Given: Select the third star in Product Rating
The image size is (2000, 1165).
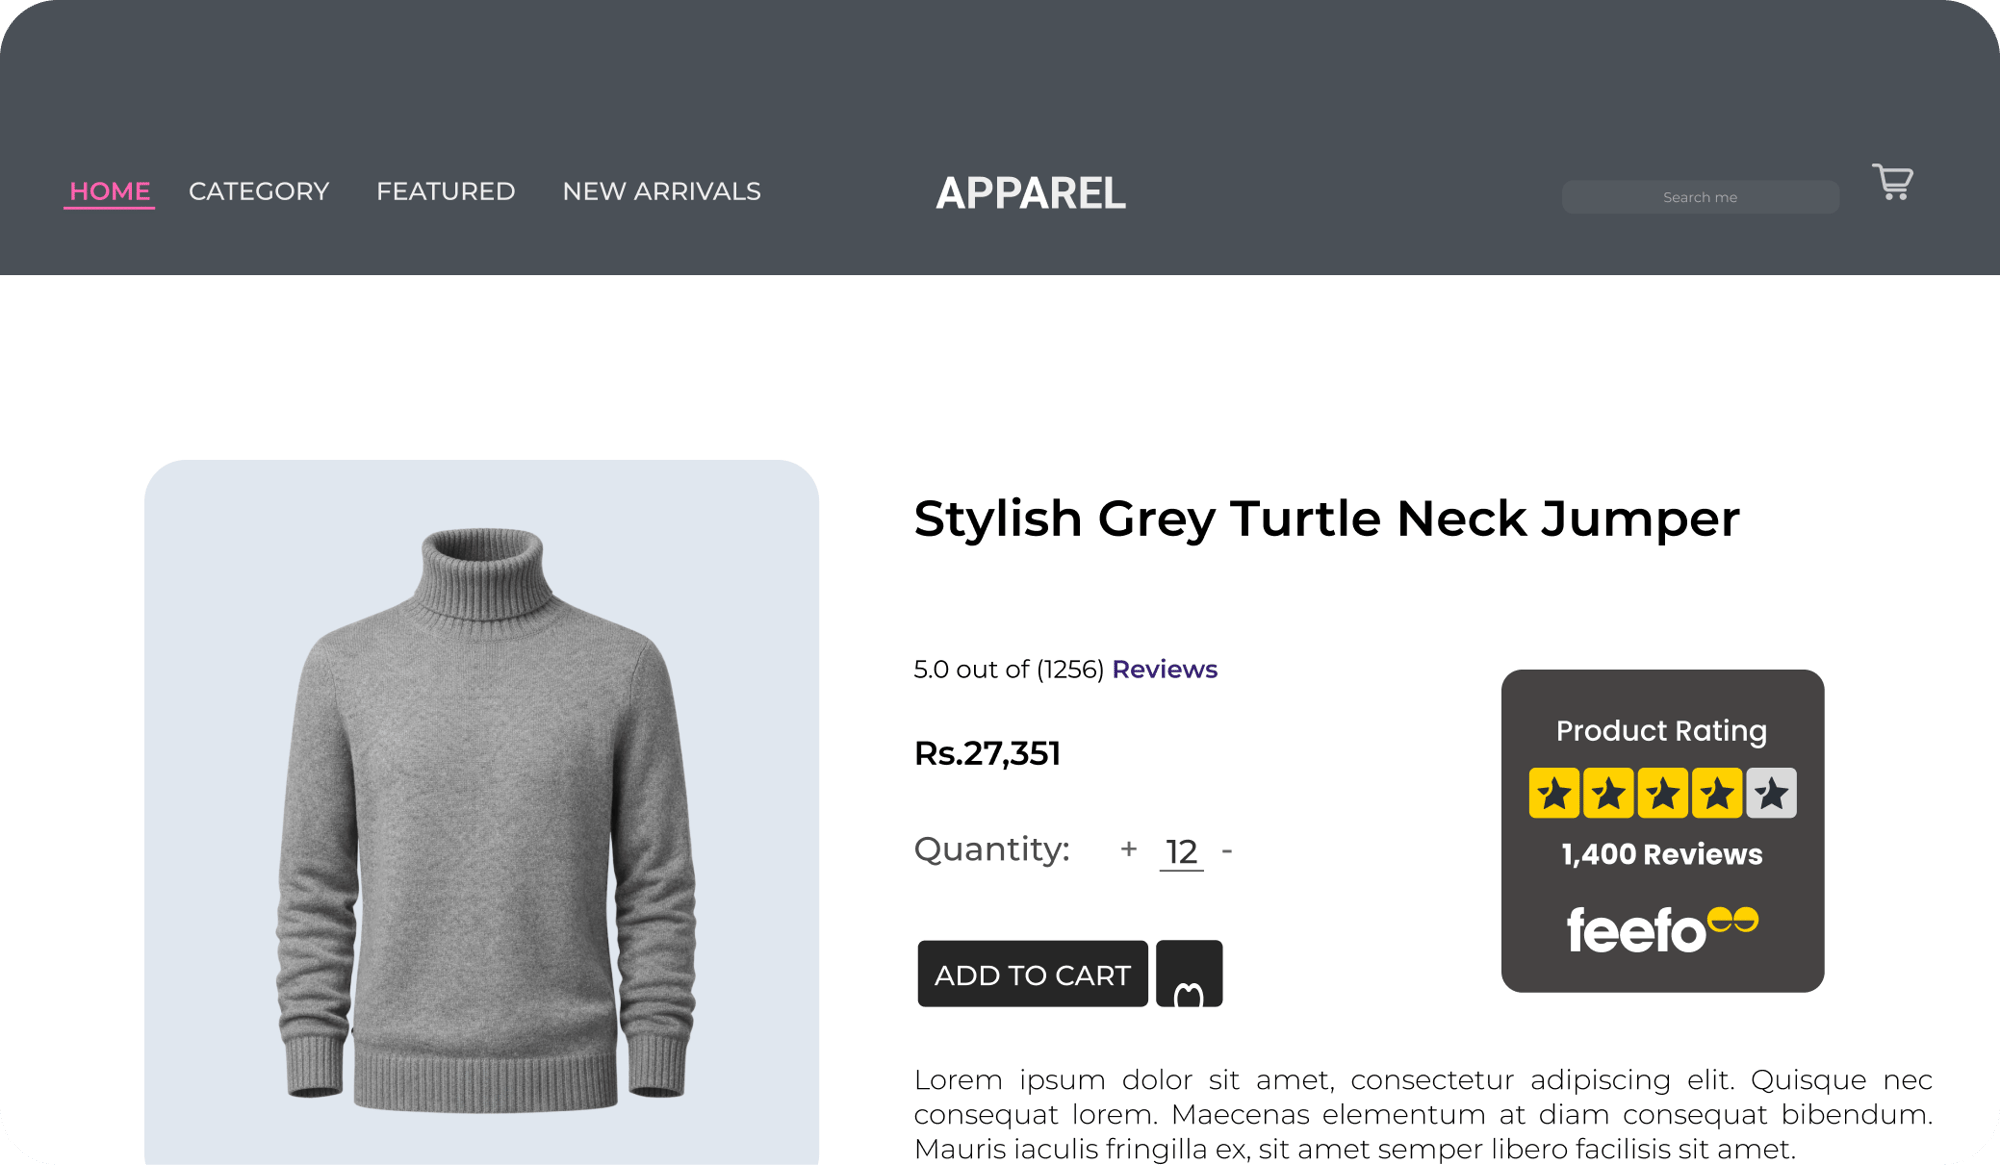Looking at the screenshot, I should (x=1662, y=793).
